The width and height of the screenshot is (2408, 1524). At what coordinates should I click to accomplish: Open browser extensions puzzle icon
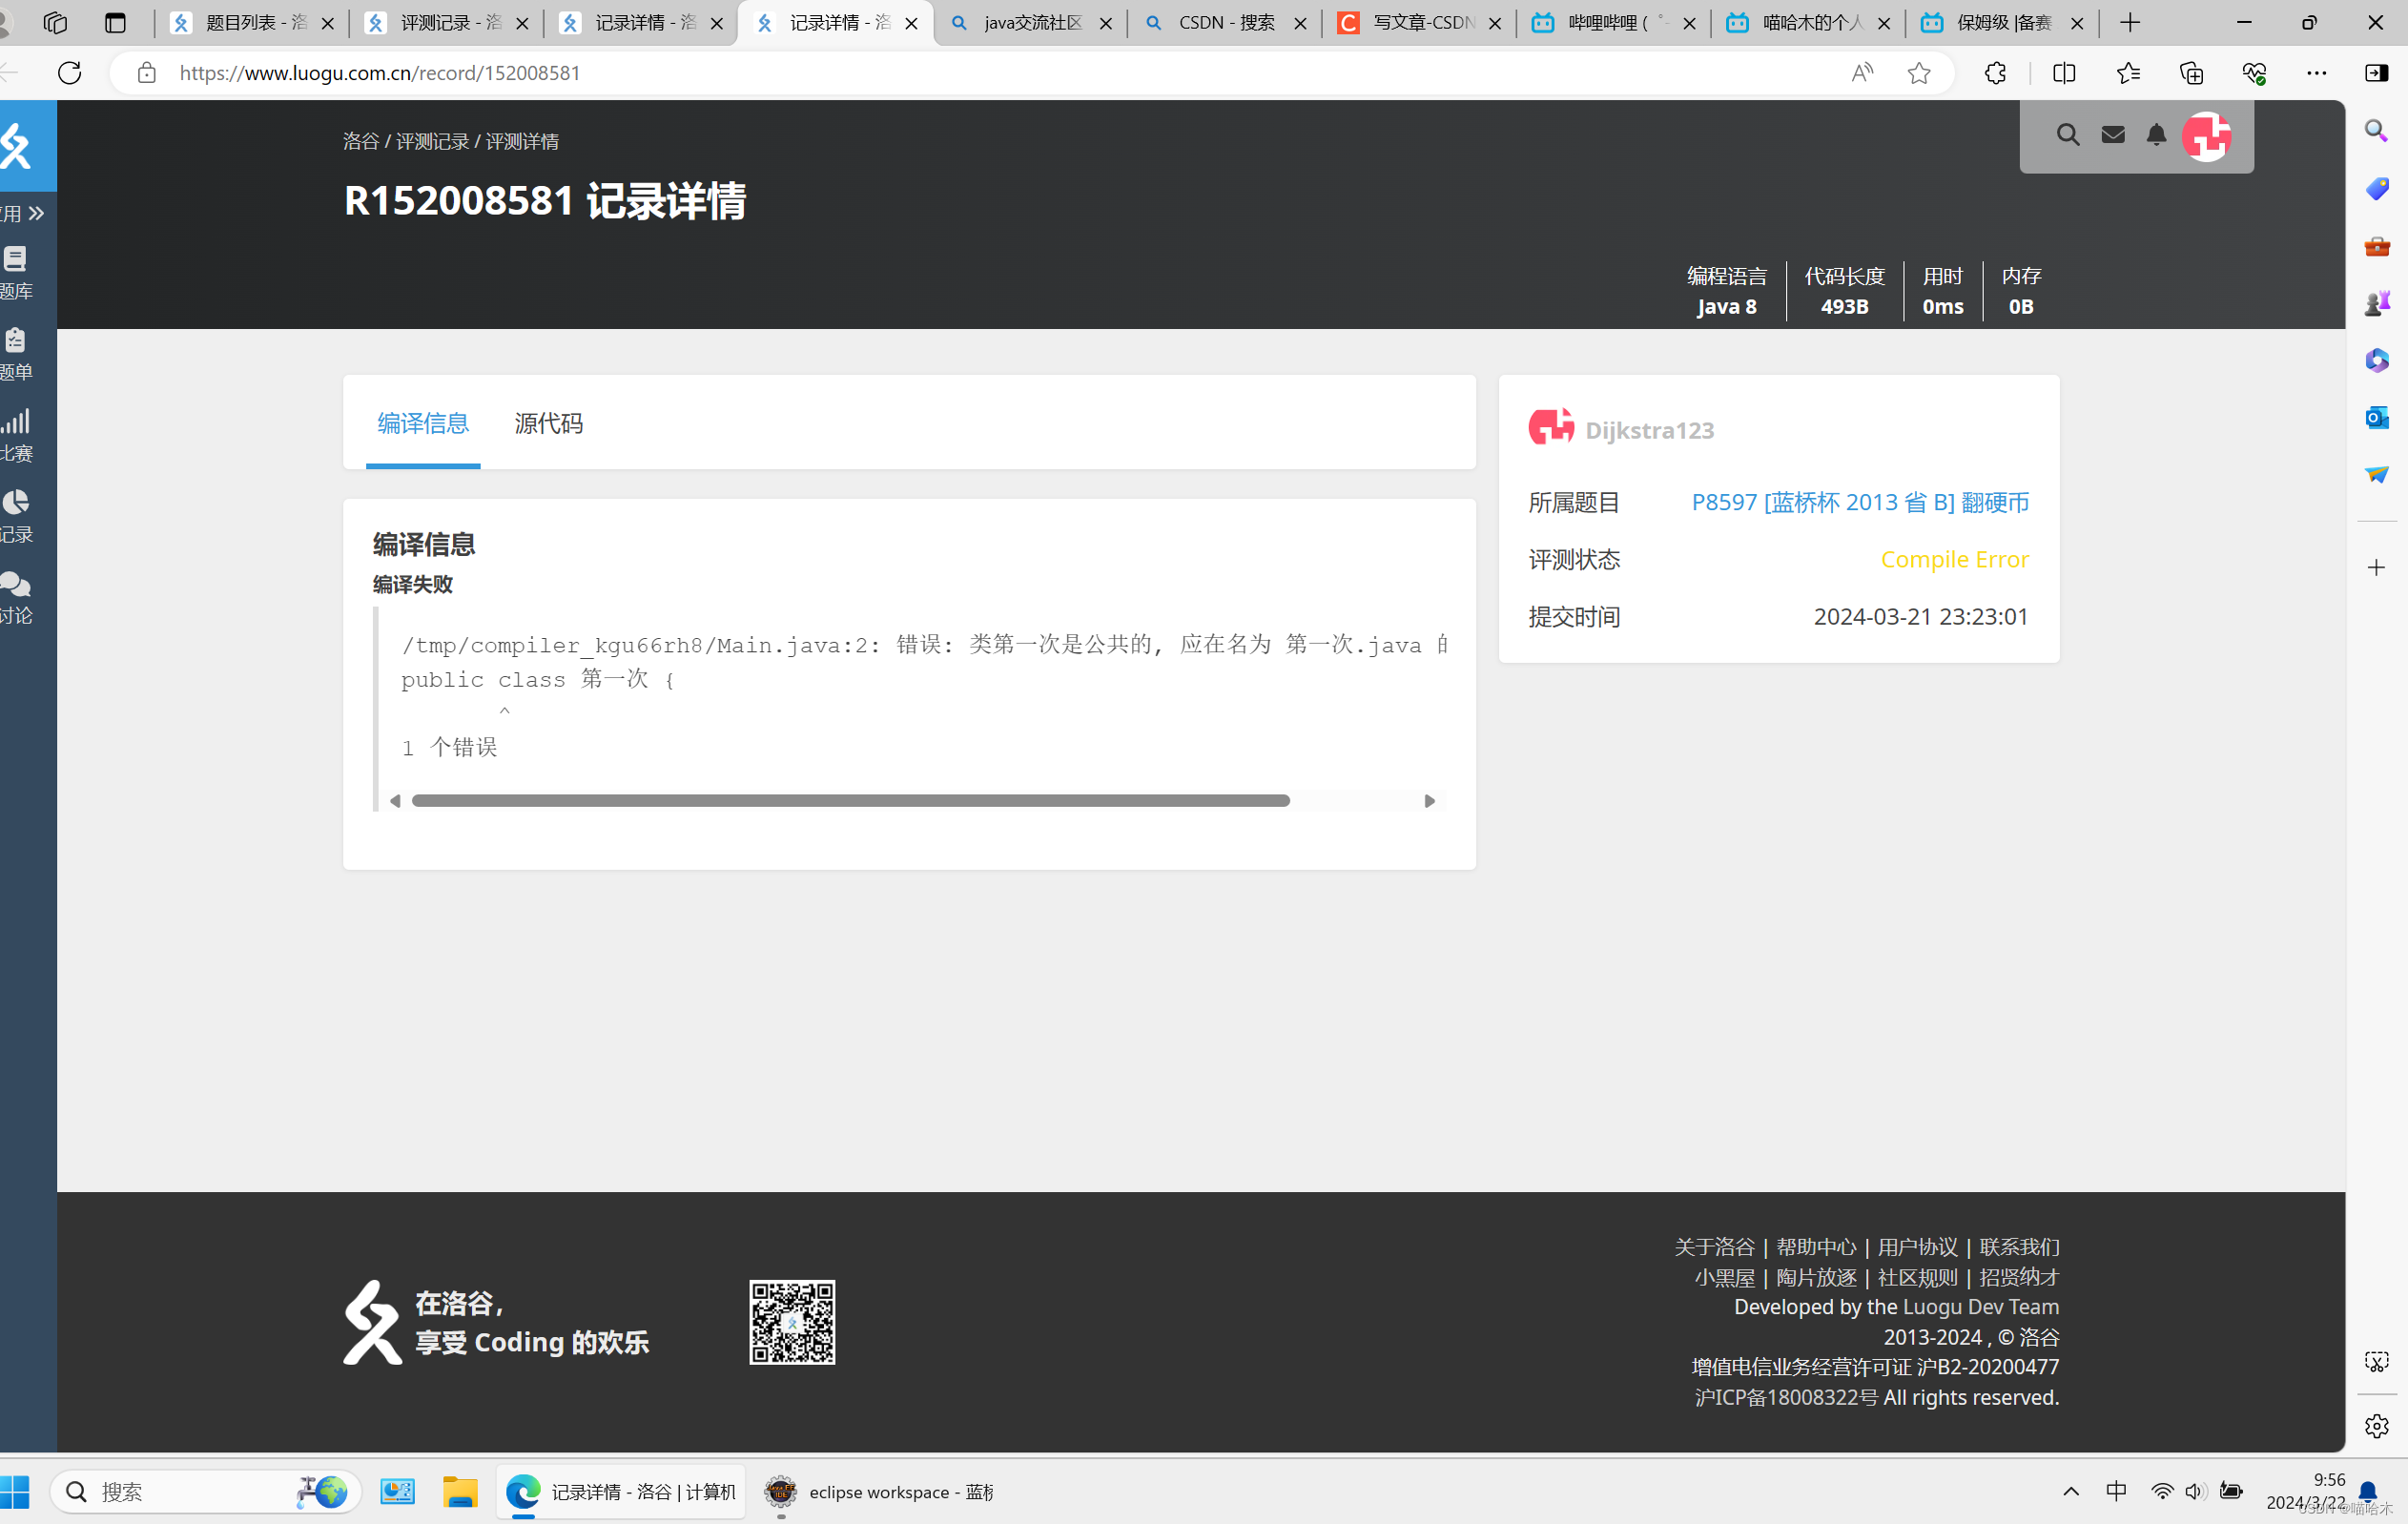1995,73
